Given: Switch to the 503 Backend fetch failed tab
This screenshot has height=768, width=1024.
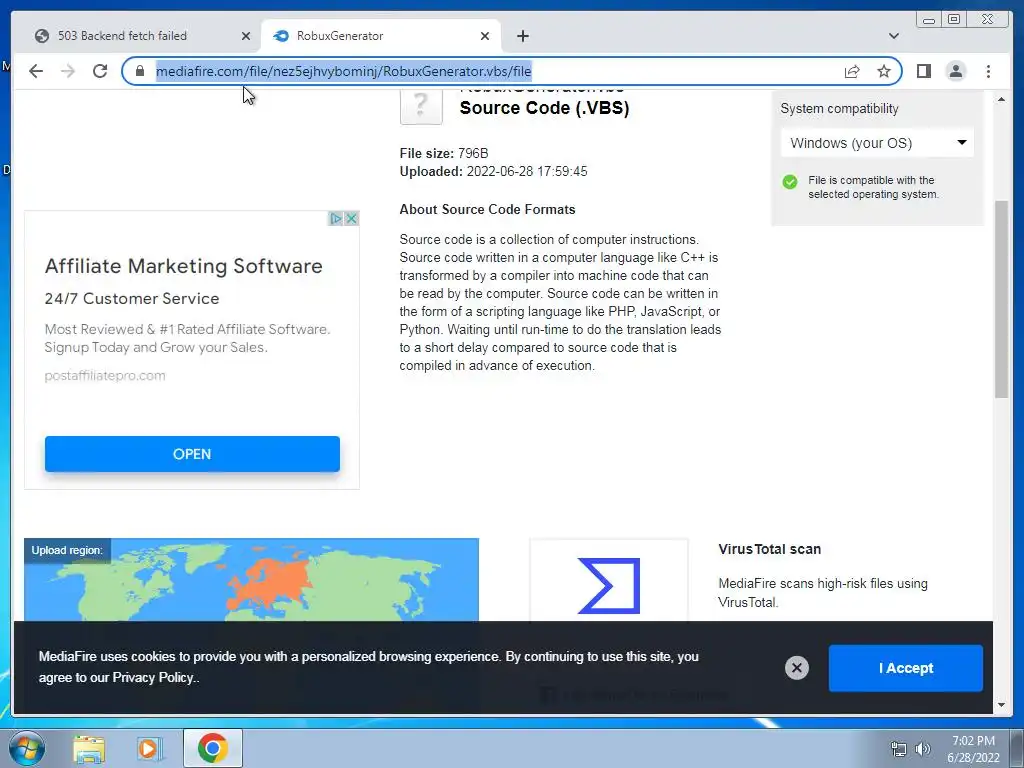Looking at the screenshot, I should [135, 36].
